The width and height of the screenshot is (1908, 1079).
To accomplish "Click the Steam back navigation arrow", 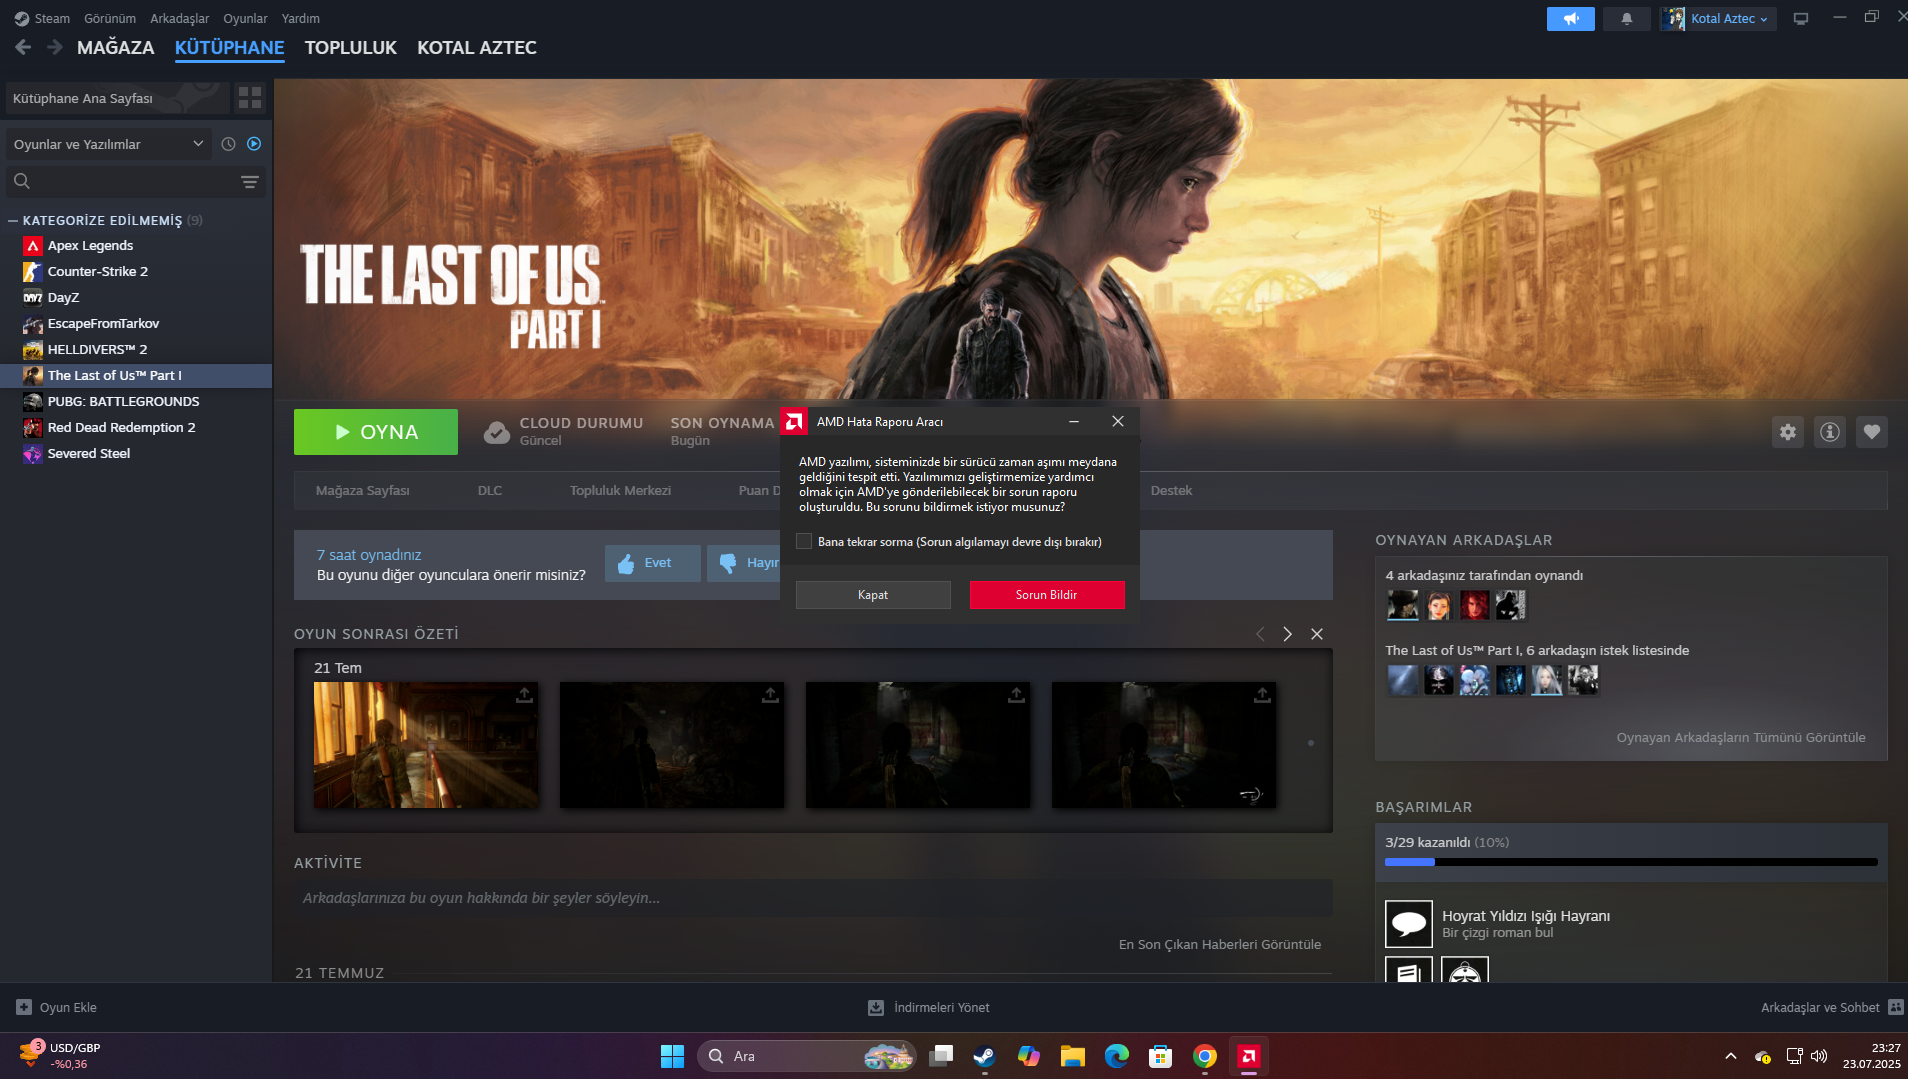I will pos(24,47).
